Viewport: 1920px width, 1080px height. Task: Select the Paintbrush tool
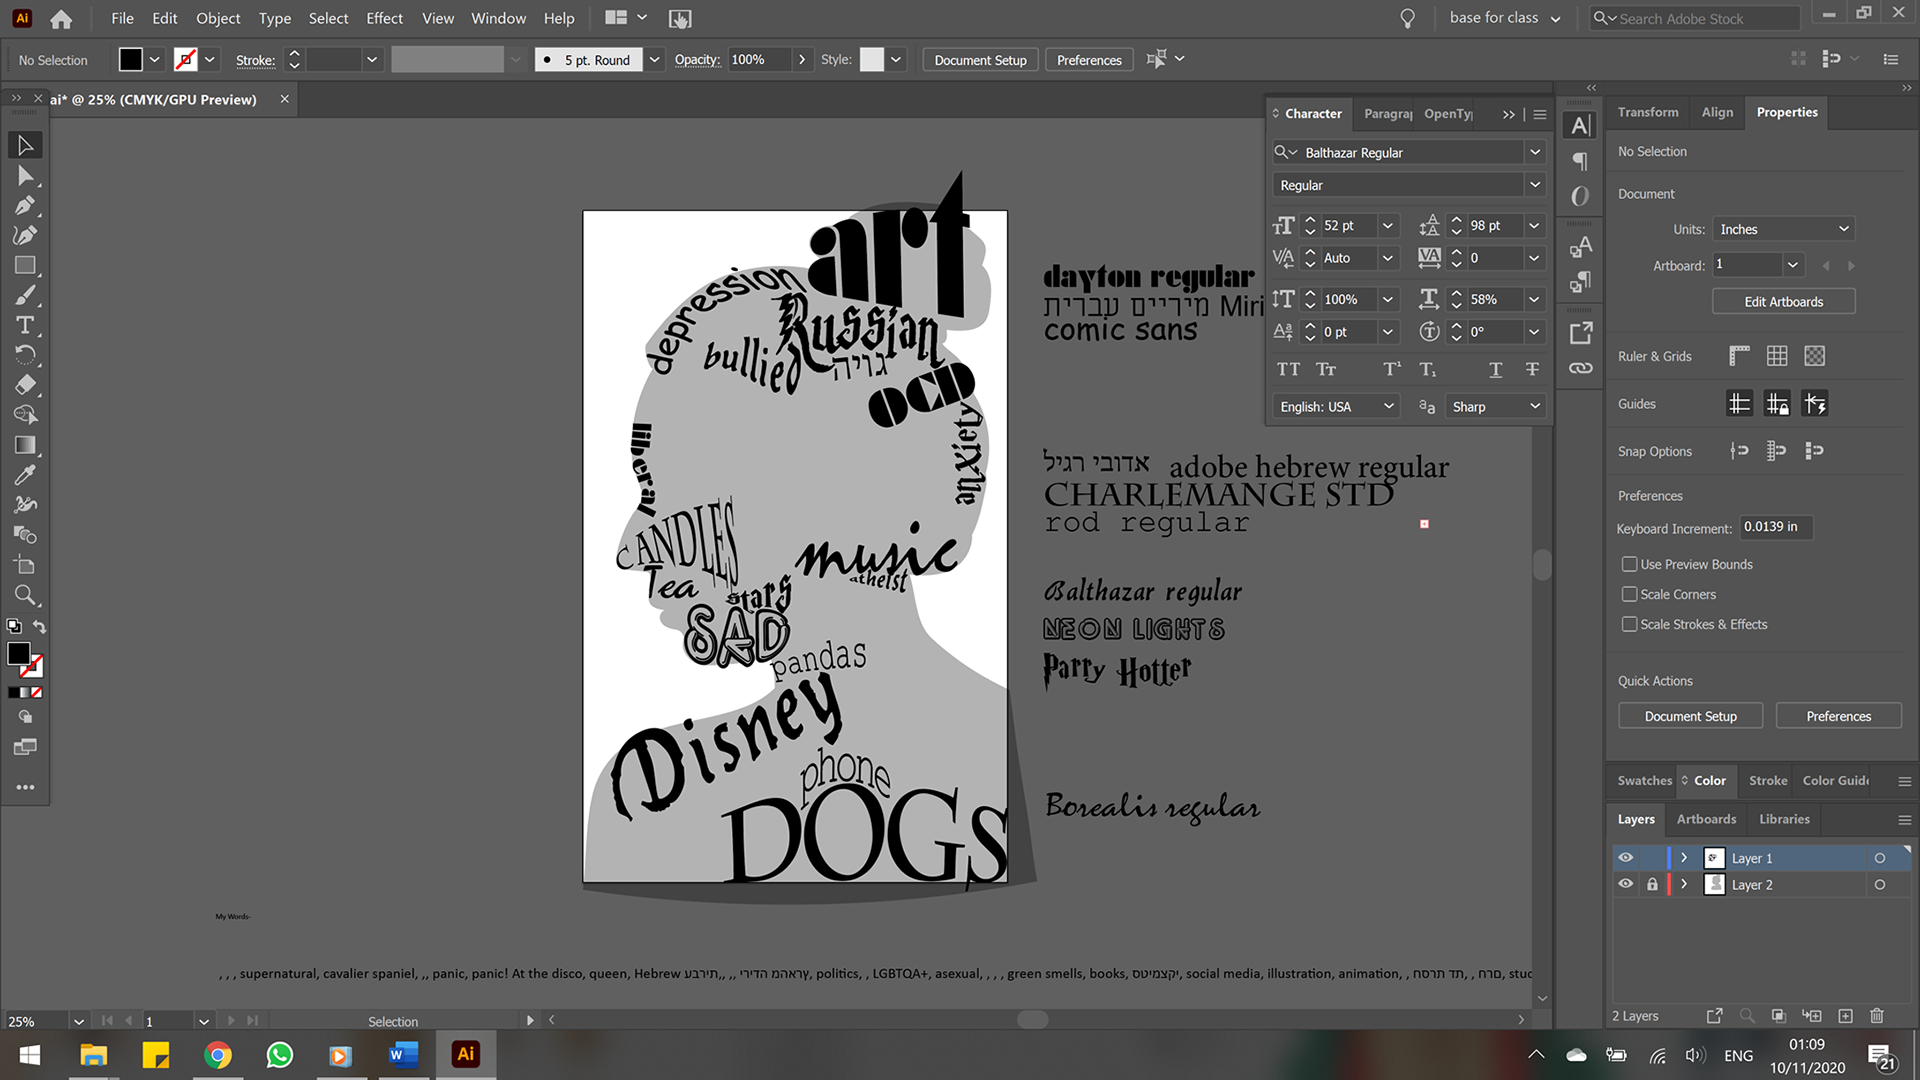click(25, 296)
